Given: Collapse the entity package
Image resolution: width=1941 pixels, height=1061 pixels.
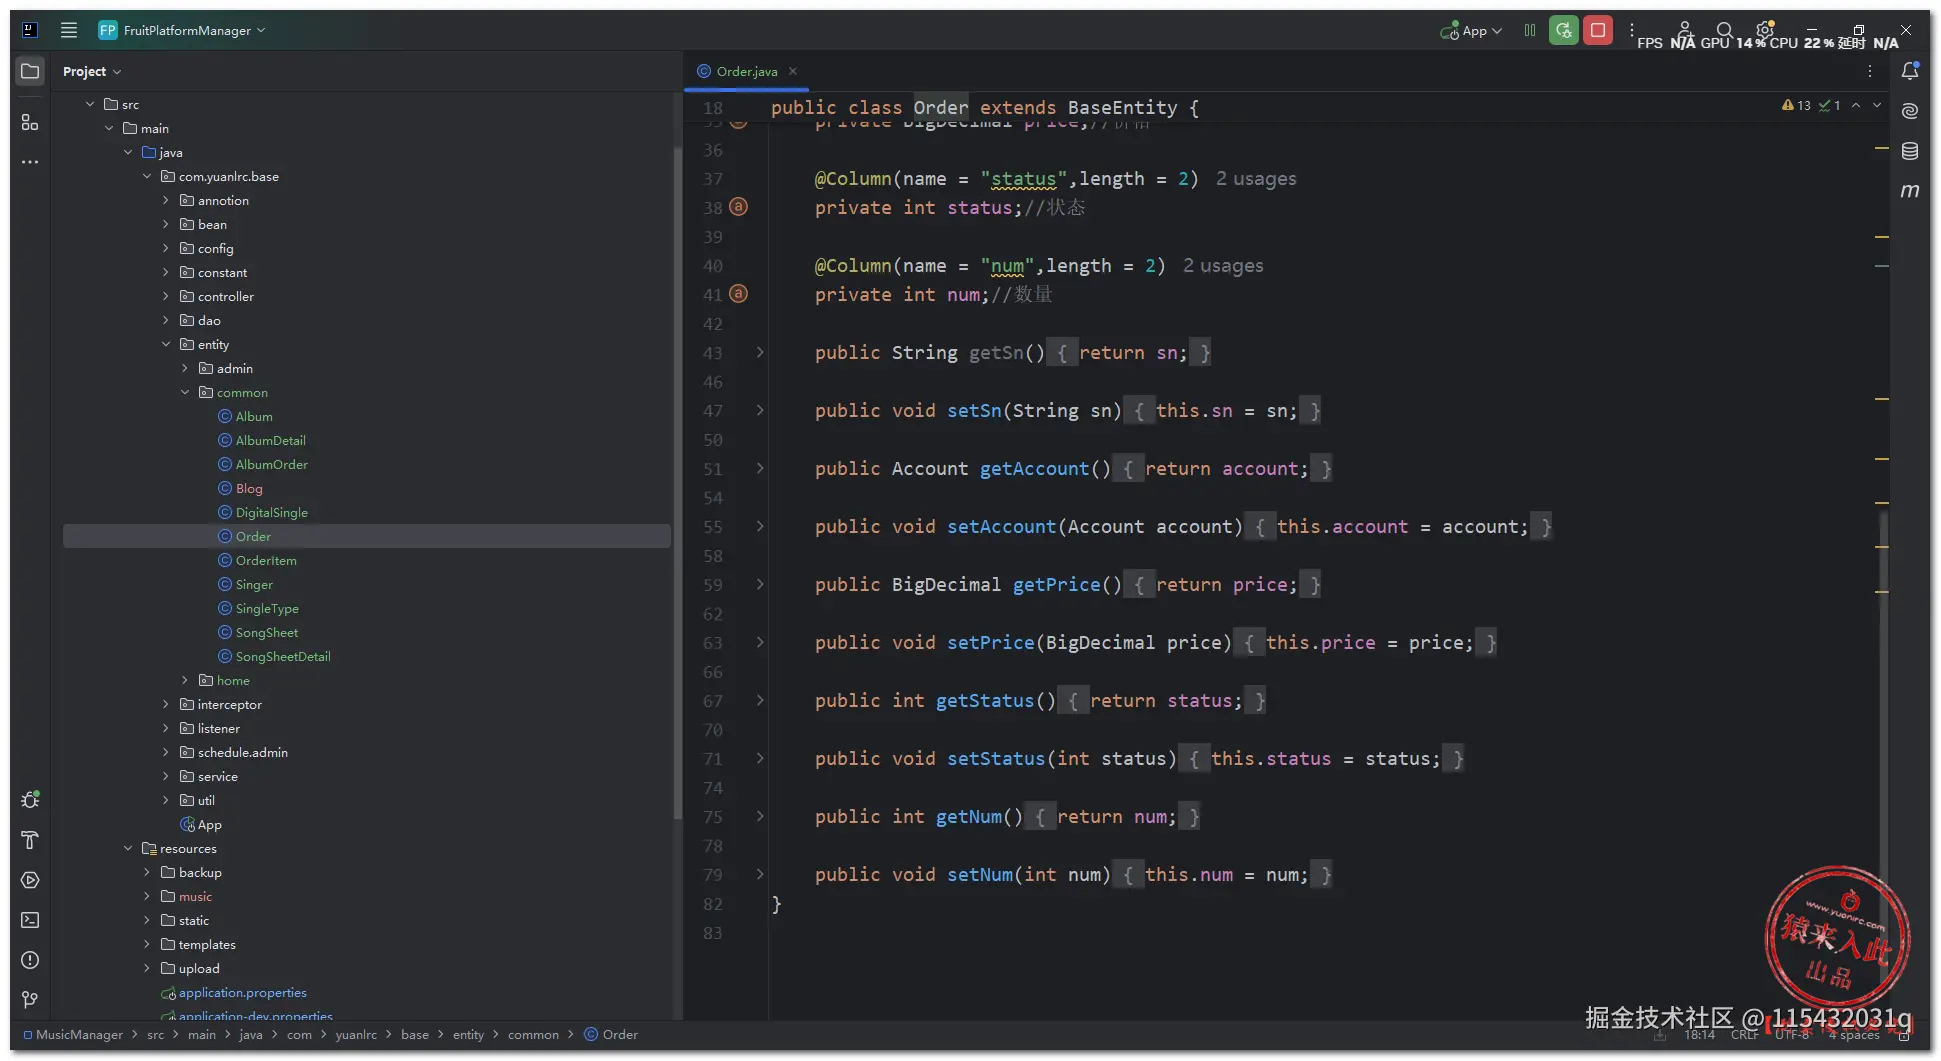Looking at the screenshot, I should click(x=166, y=344).
